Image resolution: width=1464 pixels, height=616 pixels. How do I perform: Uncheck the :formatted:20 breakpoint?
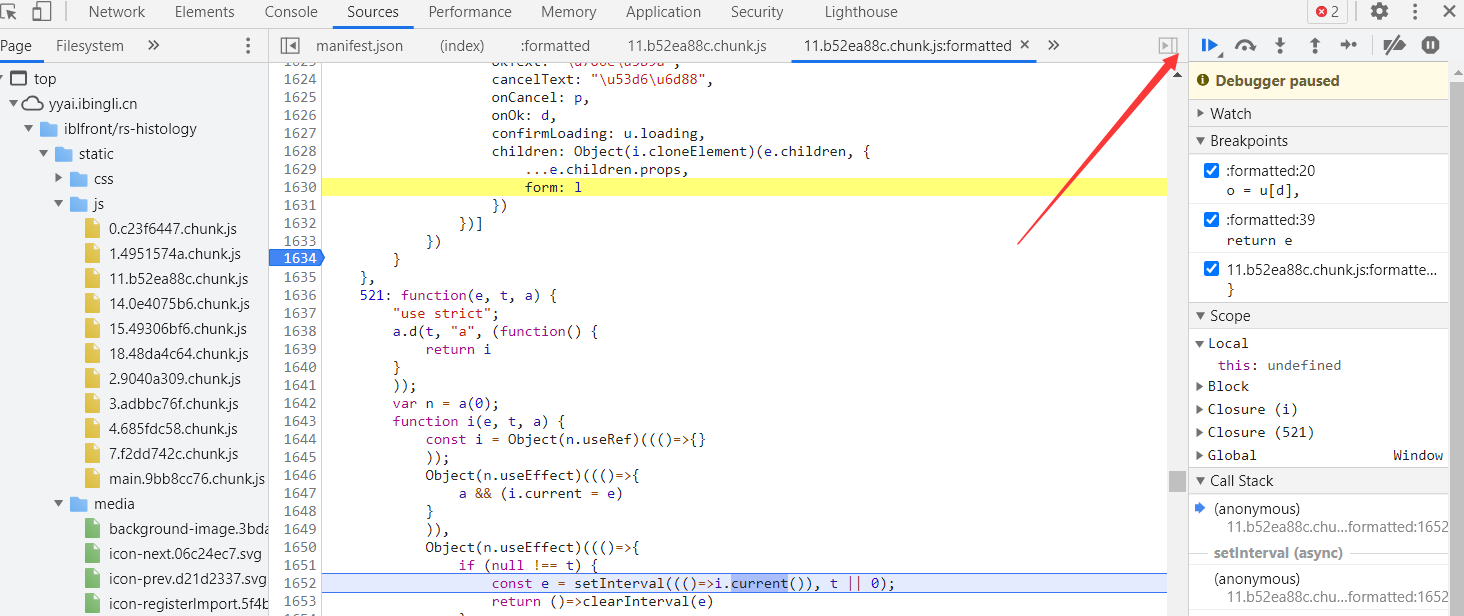[x=1212, y=171]
